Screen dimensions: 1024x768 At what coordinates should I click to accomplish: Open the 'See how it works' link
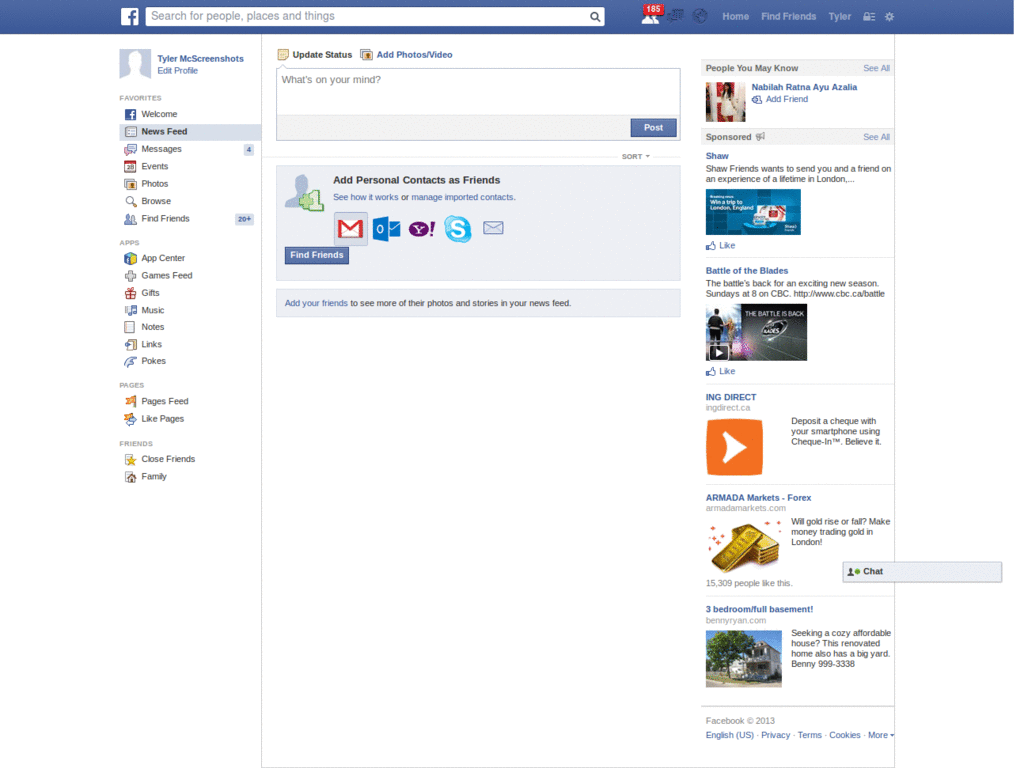[366, 197]
